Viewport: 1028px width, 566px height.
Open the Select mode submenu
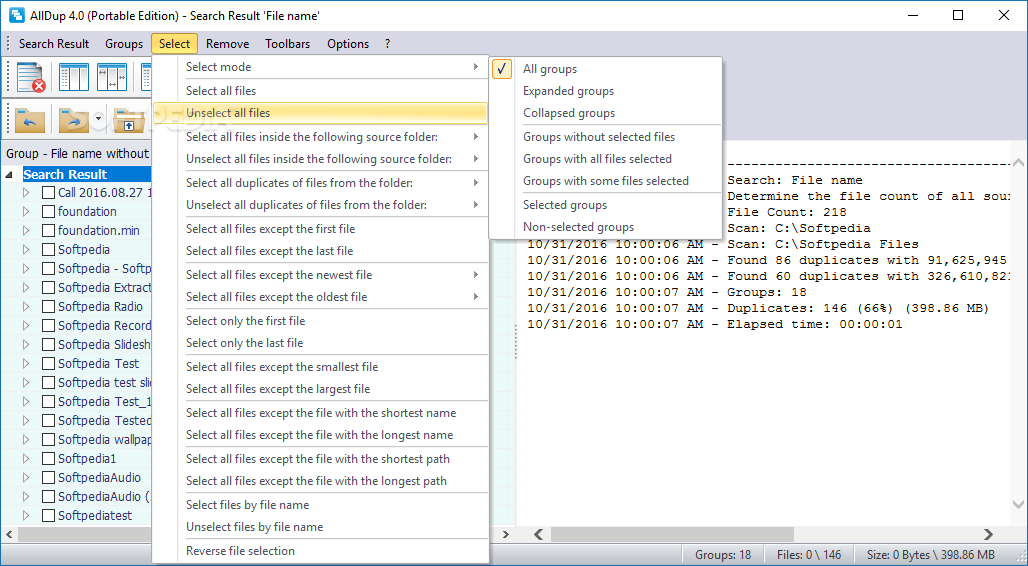click(x=321, y=67)
